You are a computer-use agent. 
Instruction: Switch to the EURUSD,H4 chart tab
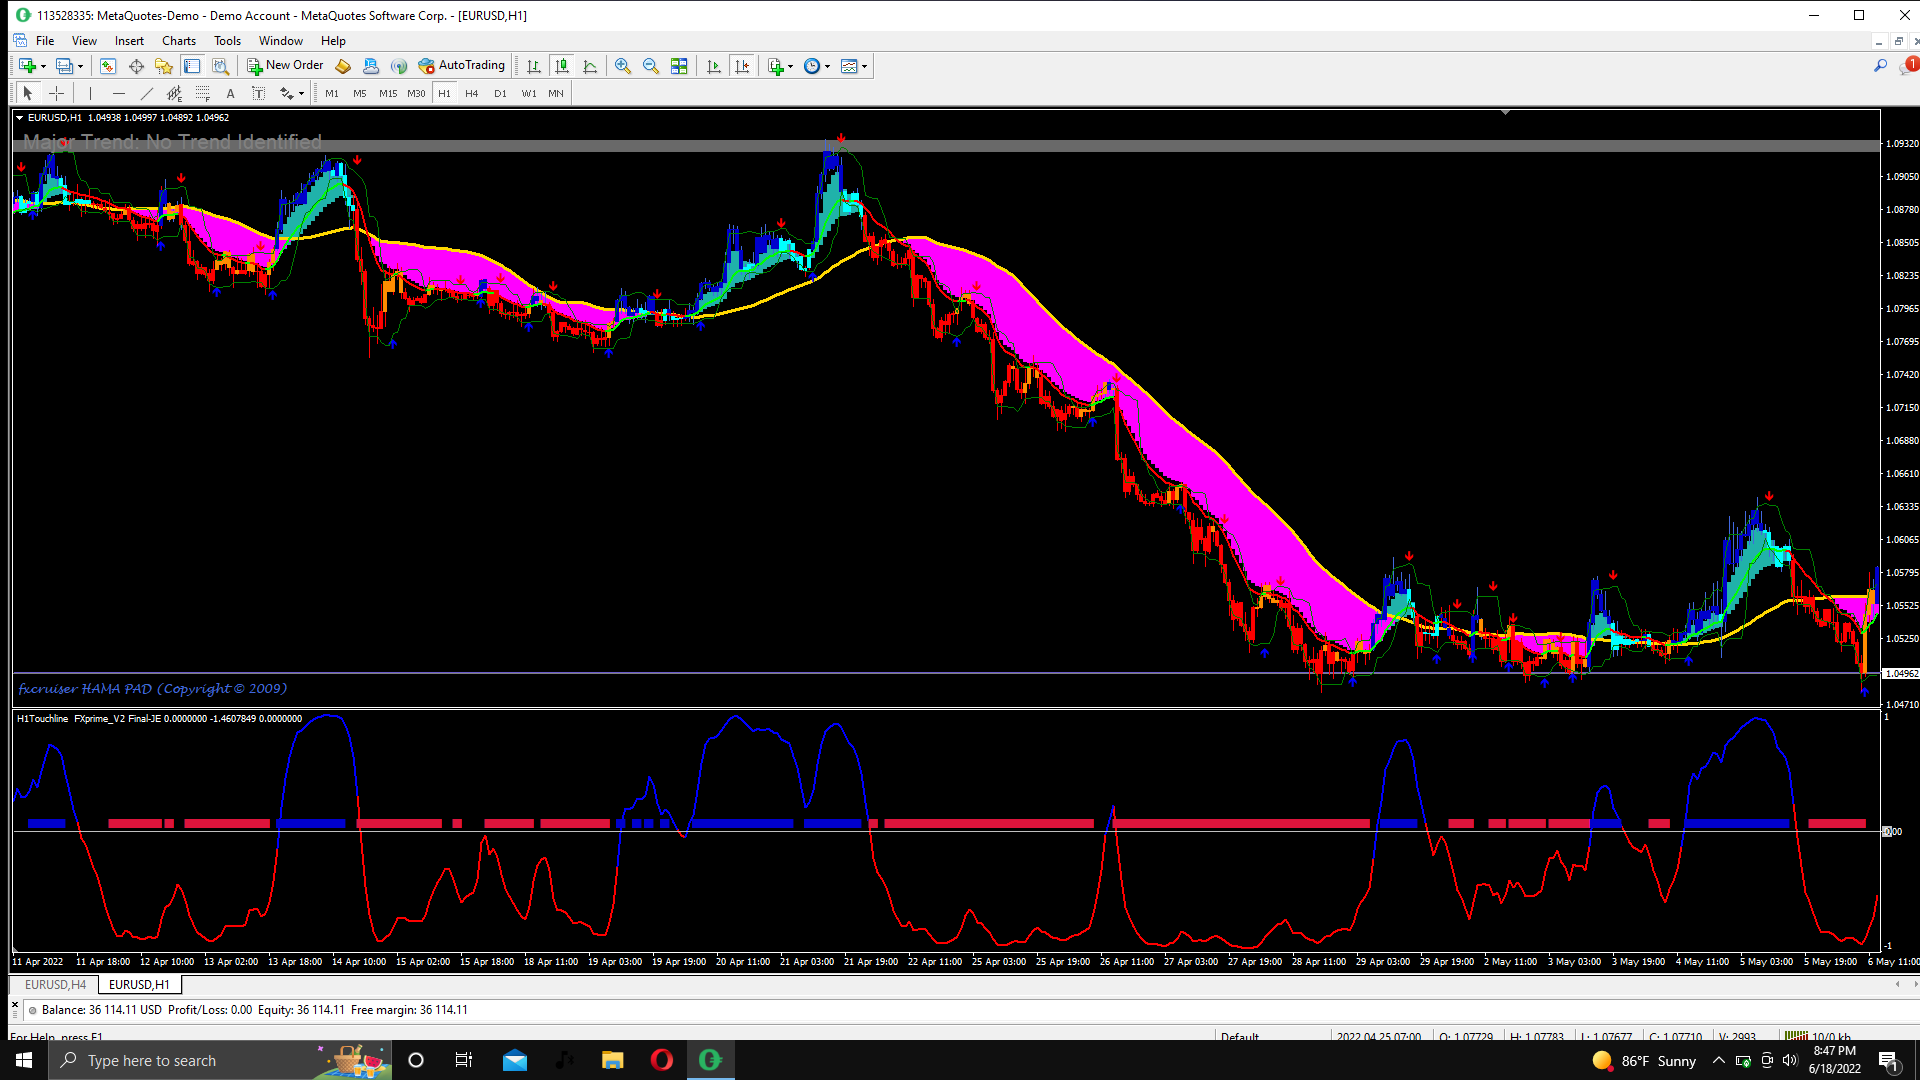55,985
